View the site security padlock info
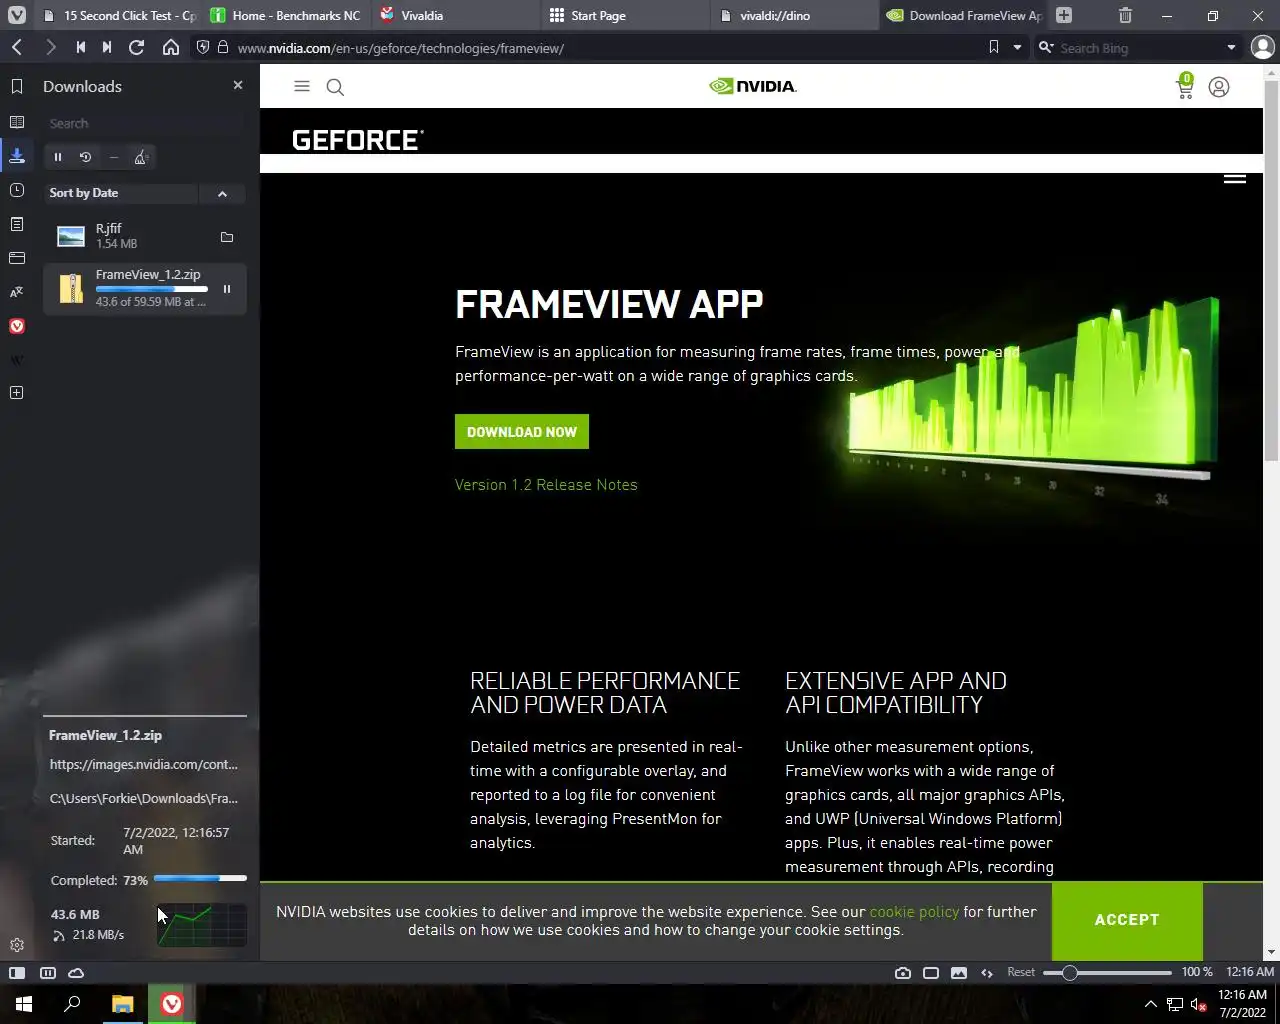The width and height of the screenshot is (1280, 1024). tap(223, 47)
